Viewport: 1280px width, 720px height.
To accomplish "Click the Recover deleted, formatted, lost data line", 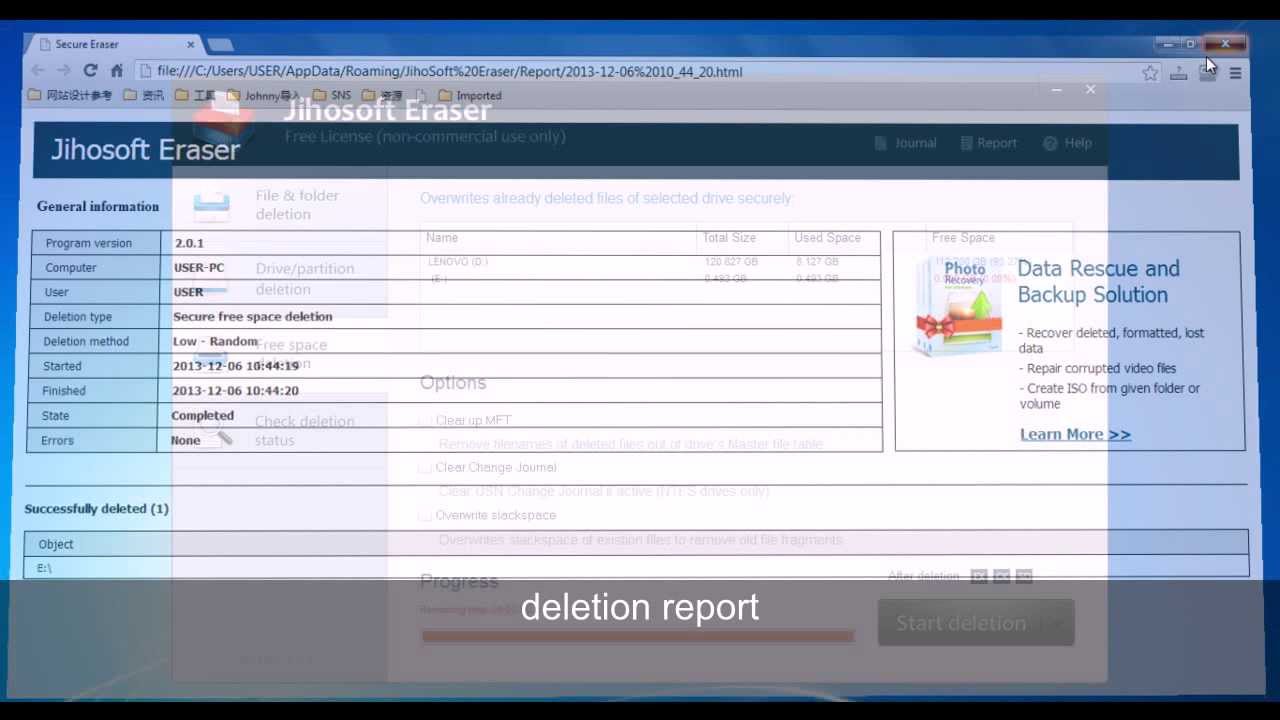I will pos(1111,340).
